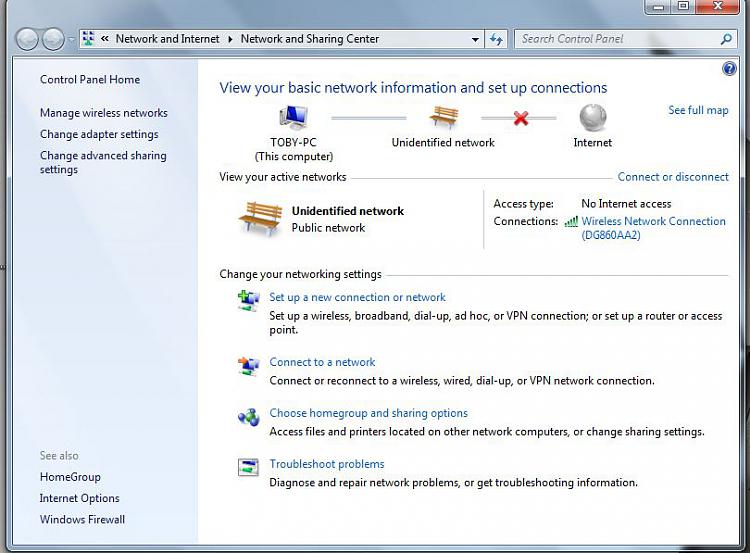Click Network and Sharing Center breadcrumb
The height and width of the screenshot is (553, 750).
(309, 39)
